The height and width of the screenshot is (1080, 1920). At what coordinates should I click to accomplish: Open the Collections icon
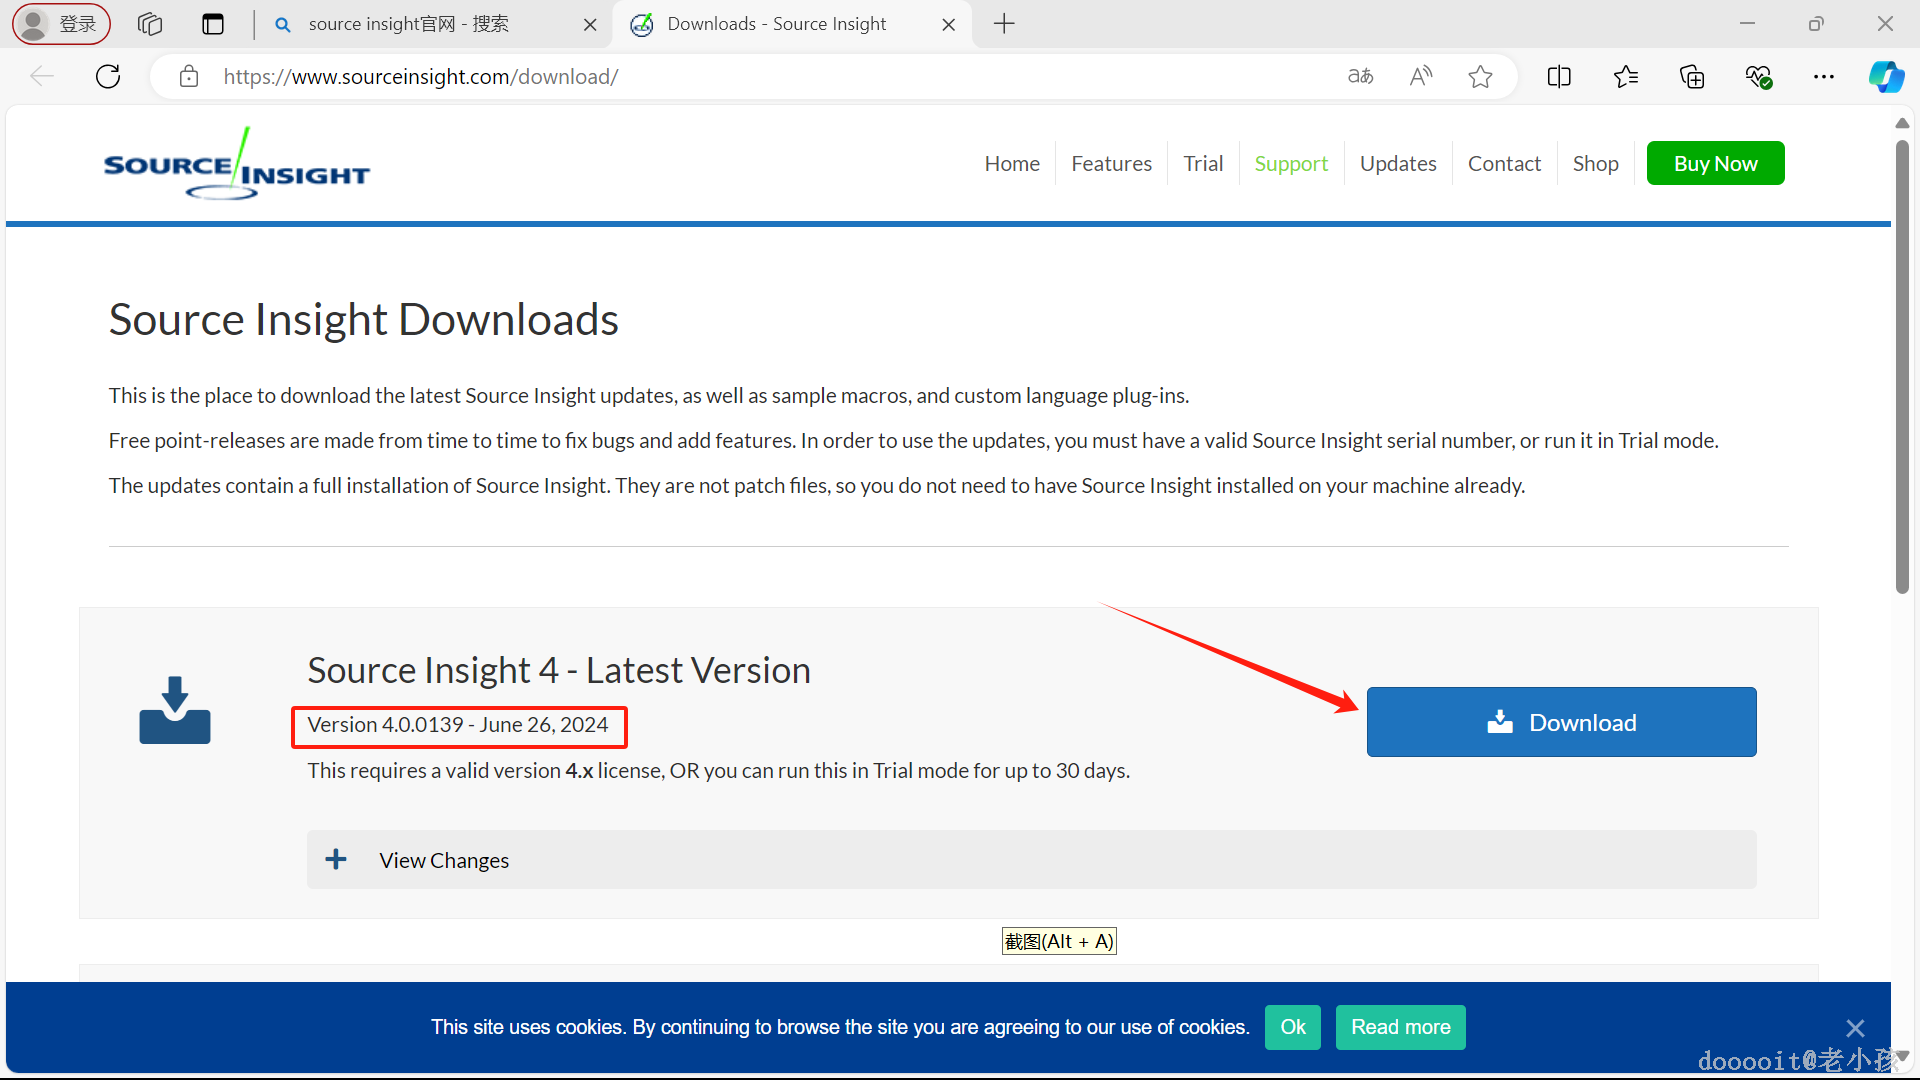click(1691, 77)
